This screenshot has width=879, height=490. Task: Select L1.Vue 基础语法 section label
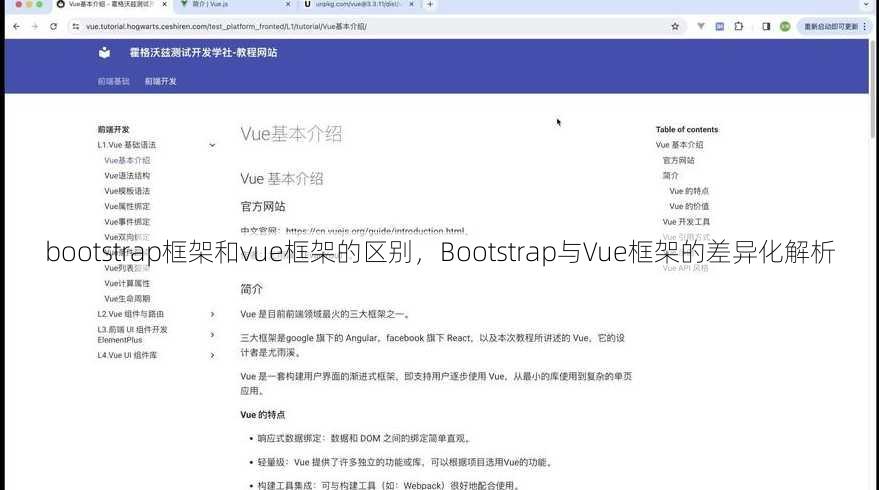point(127,145)
